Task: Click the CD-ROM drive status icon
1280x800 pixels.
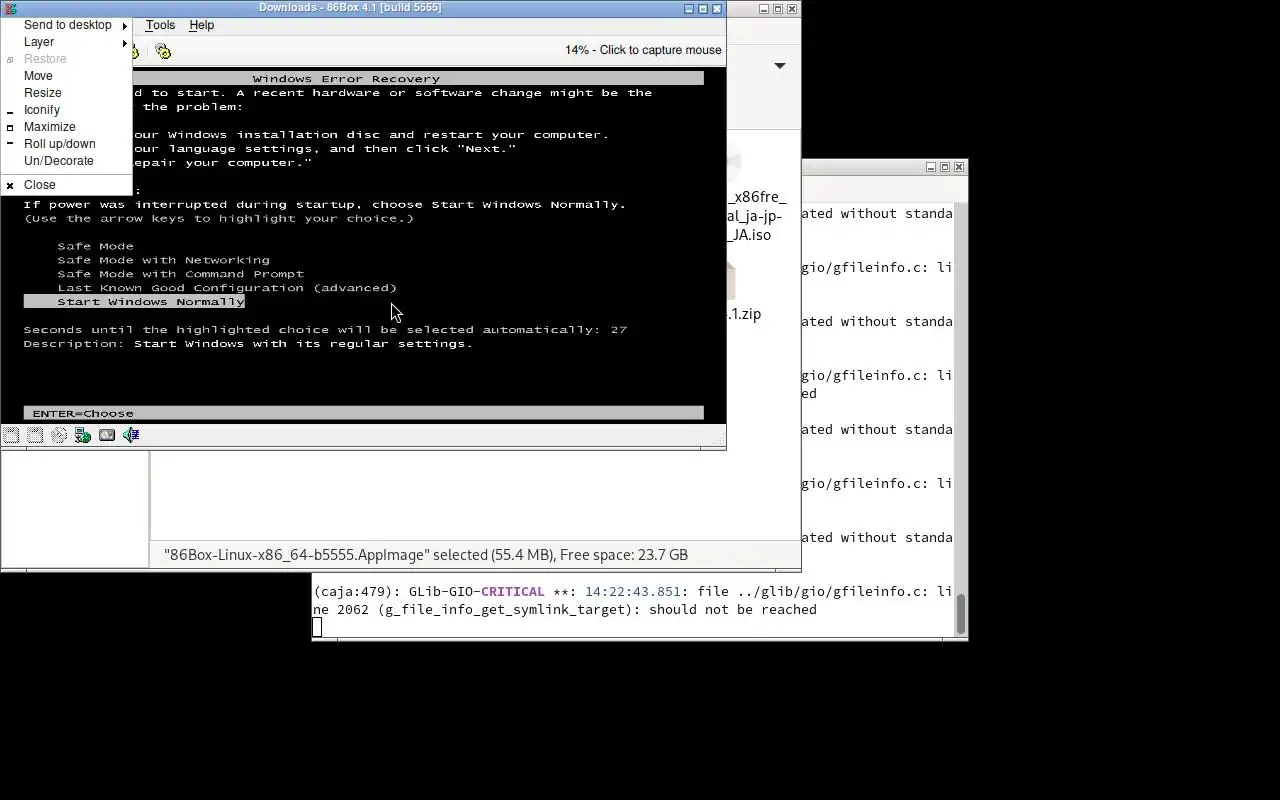Action: coord(59,435)
